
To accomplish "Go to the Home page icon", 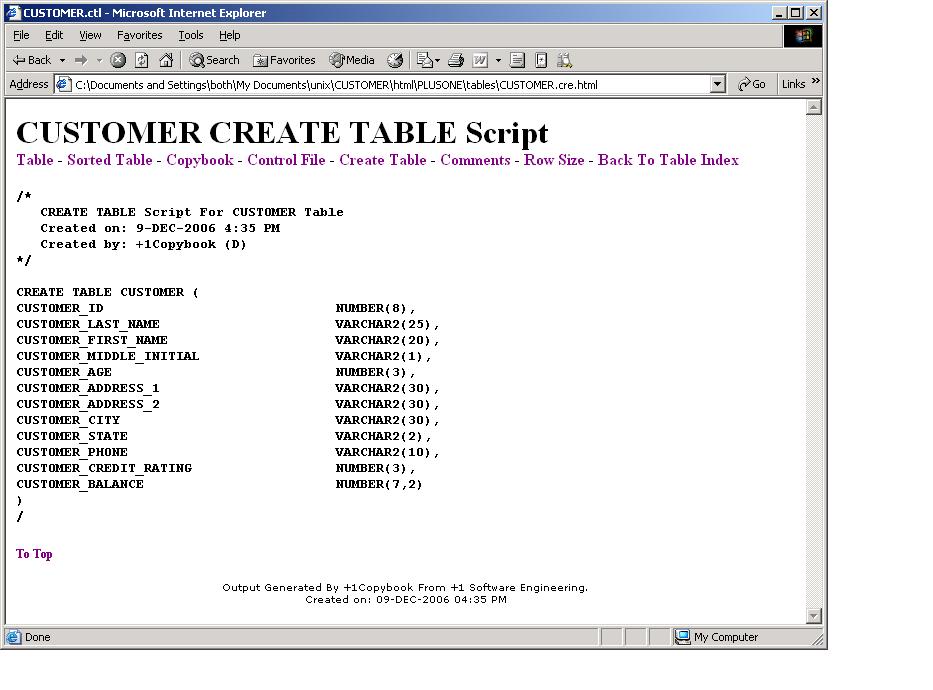I will click(x=166, y=60).
